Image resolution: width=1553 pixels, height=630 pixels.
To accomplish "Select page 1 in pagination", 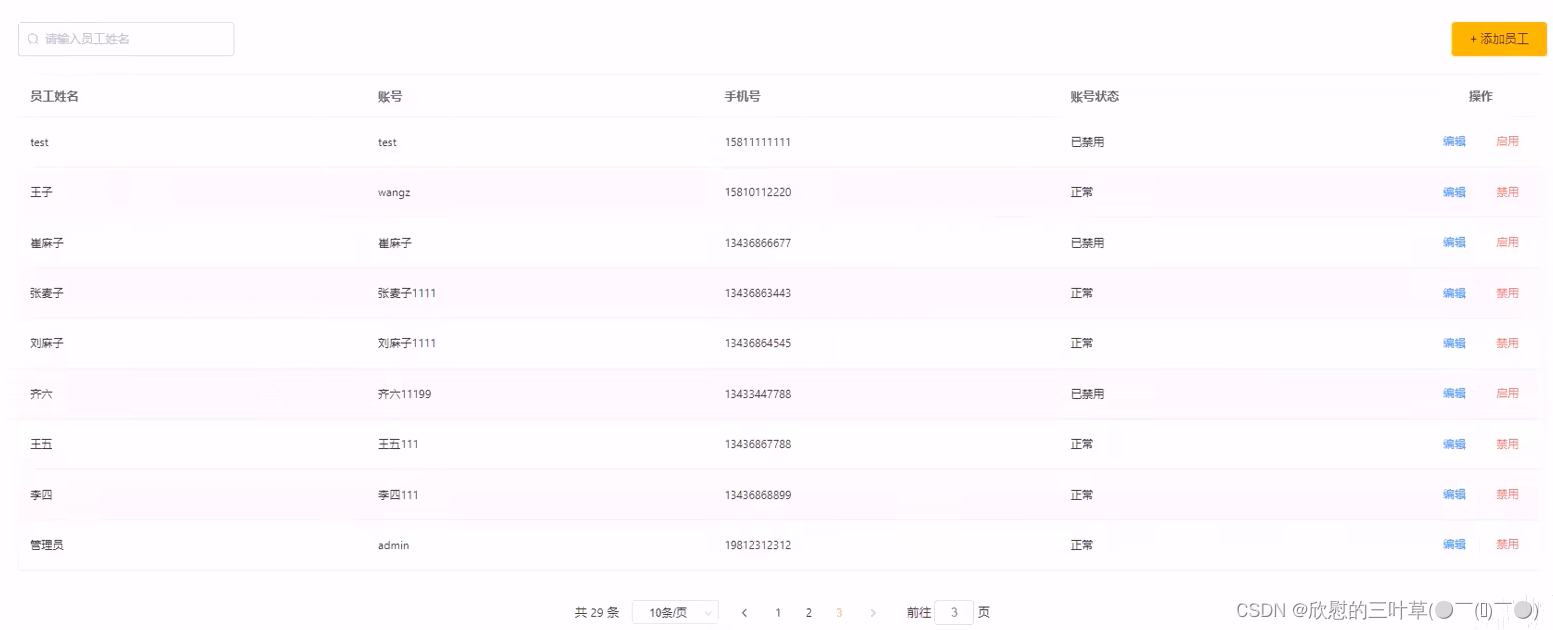I will click(x=778, y=612).
